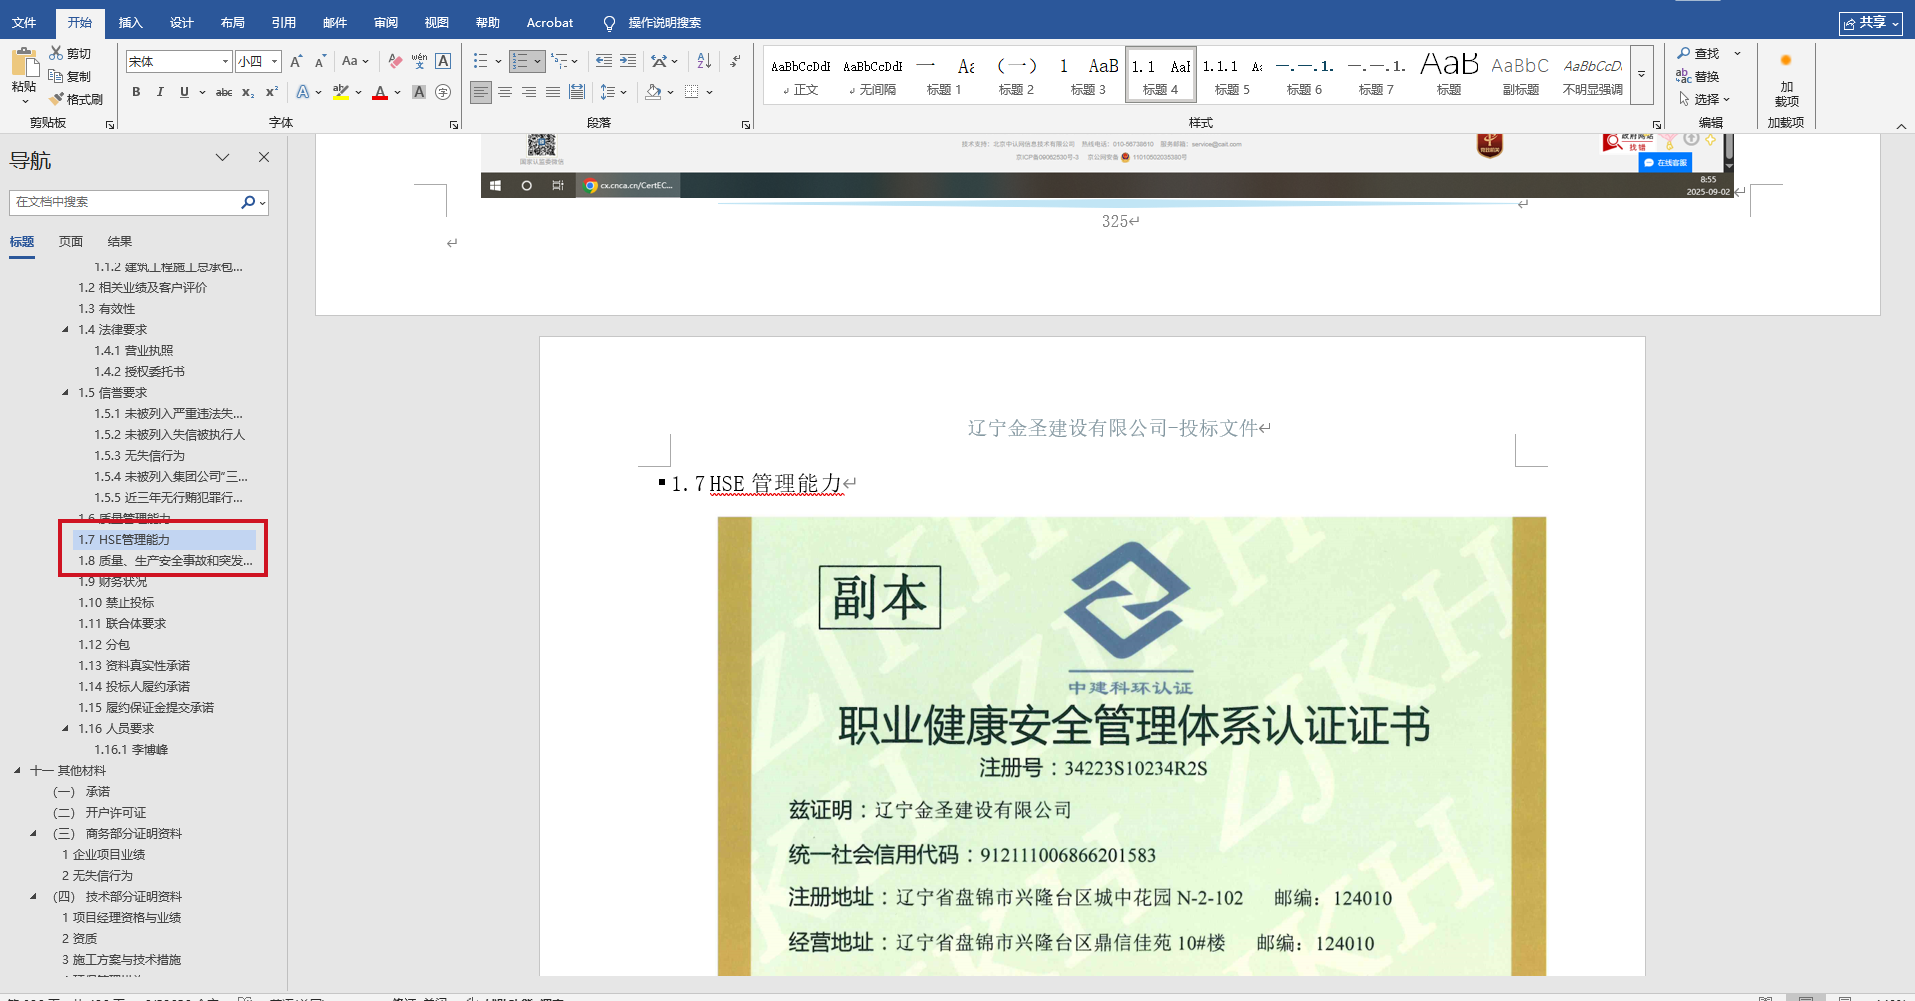
Task: Toggle italic formatting
Action: 160,92
